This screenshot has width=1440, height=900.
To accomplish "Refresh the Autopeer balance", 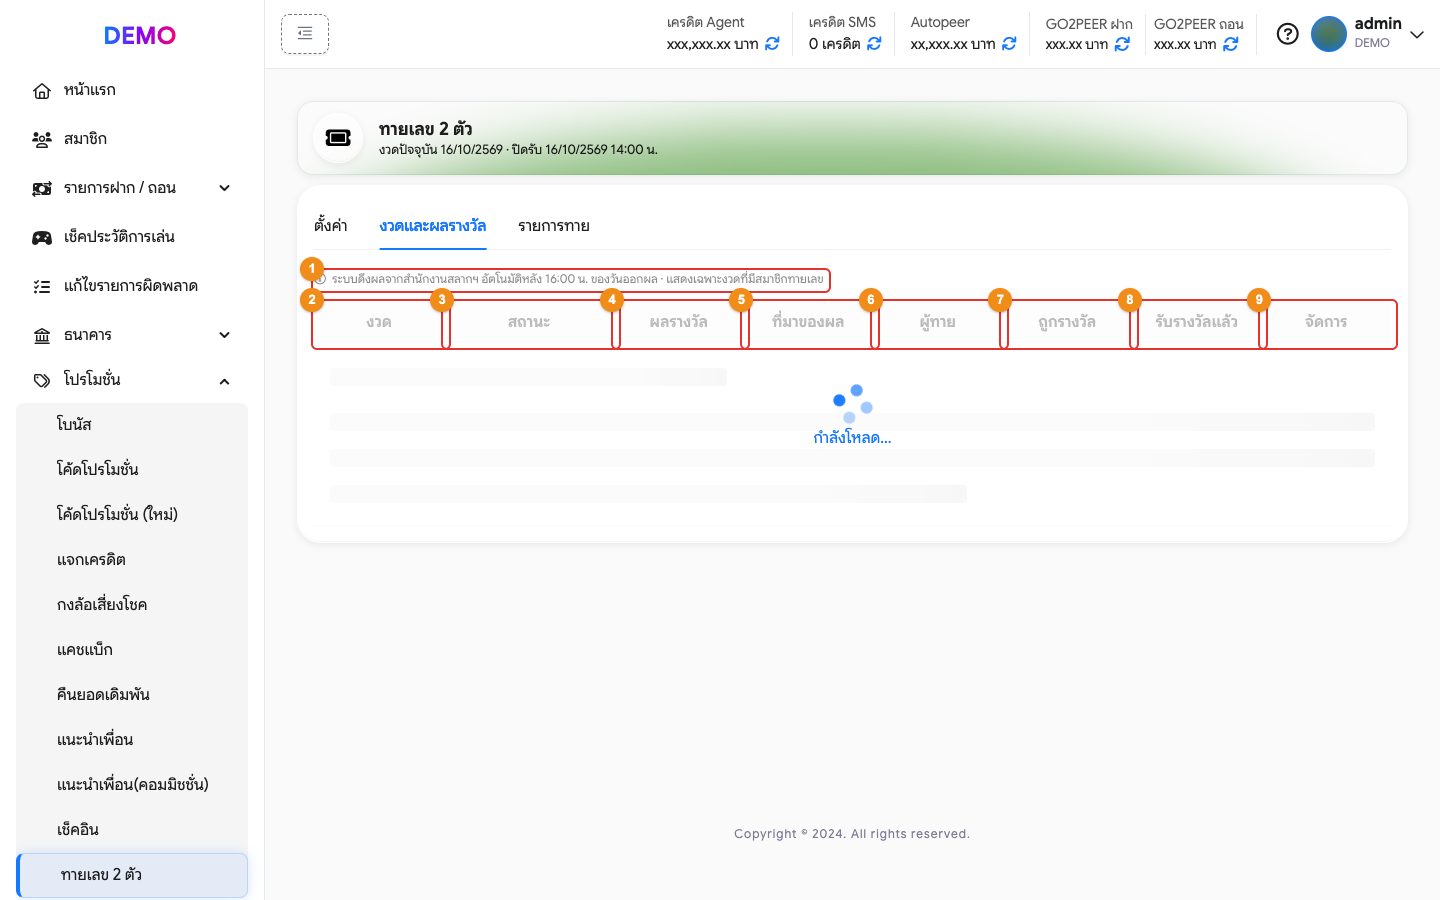I will tap(1009, 44).
